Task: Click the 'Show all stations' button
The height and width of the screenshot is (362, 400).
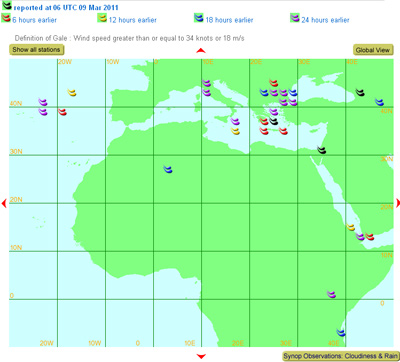Action: click(36, 50)
